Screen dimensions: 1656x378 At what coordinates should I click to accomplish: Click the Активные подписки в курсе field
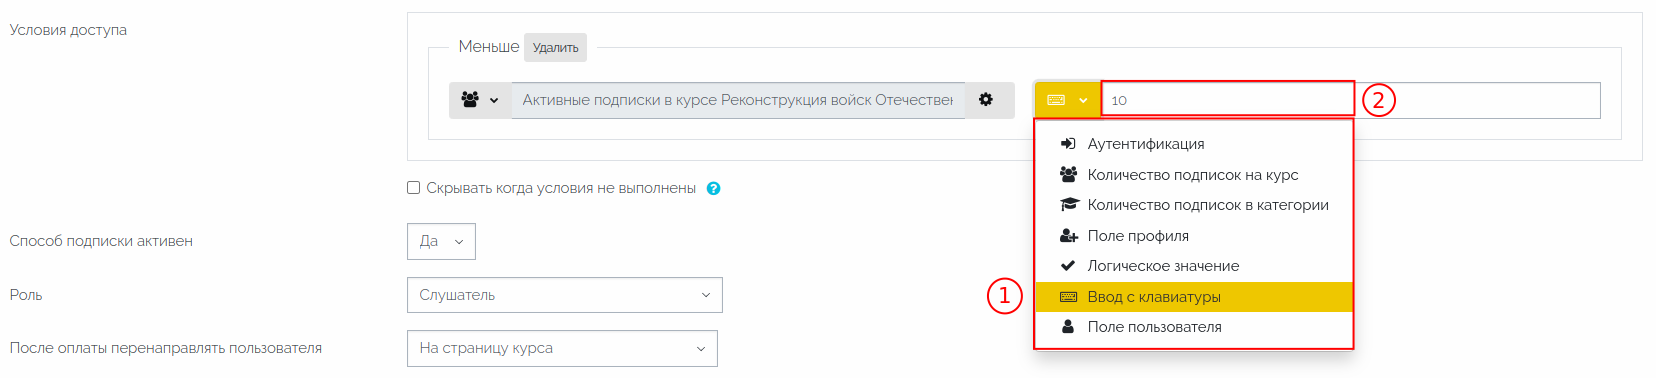tap(738, 100)
